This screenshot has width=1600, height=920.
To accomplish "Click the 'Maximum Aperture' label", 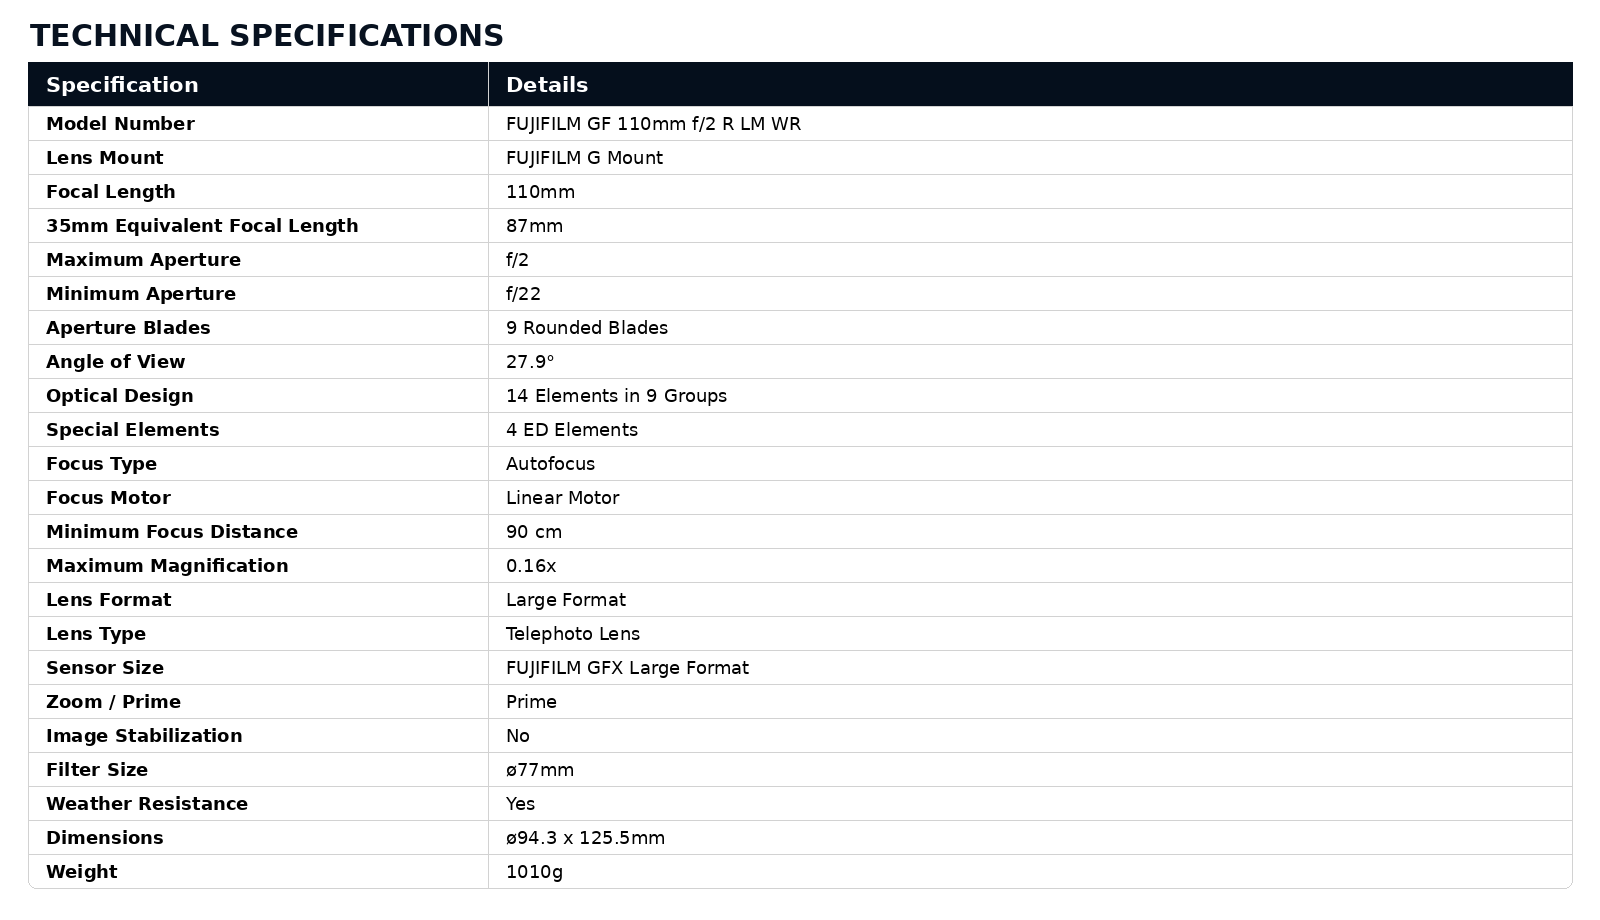I will pyautogui.click(x=143, y=260).
